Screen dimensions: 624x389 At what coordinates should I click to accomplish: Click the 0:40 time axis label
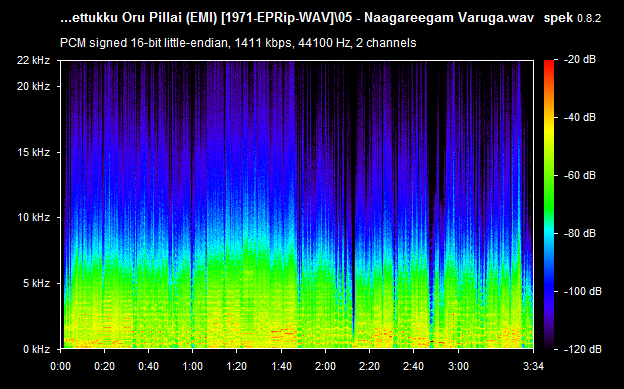coord(148,366)
